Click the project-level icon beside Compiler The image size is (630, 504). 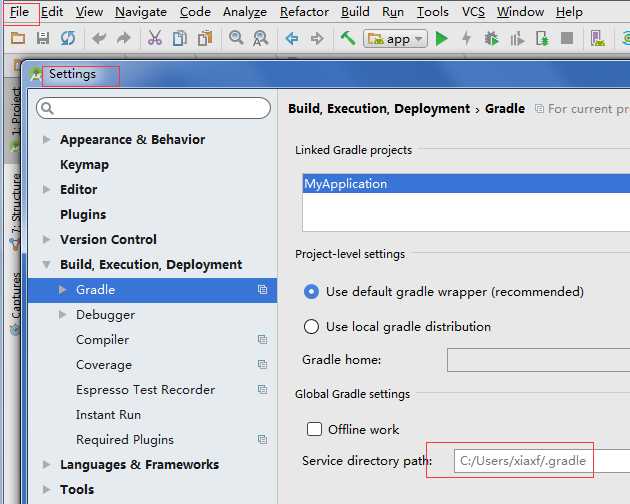pyautogui.click(x=262, y=340)
